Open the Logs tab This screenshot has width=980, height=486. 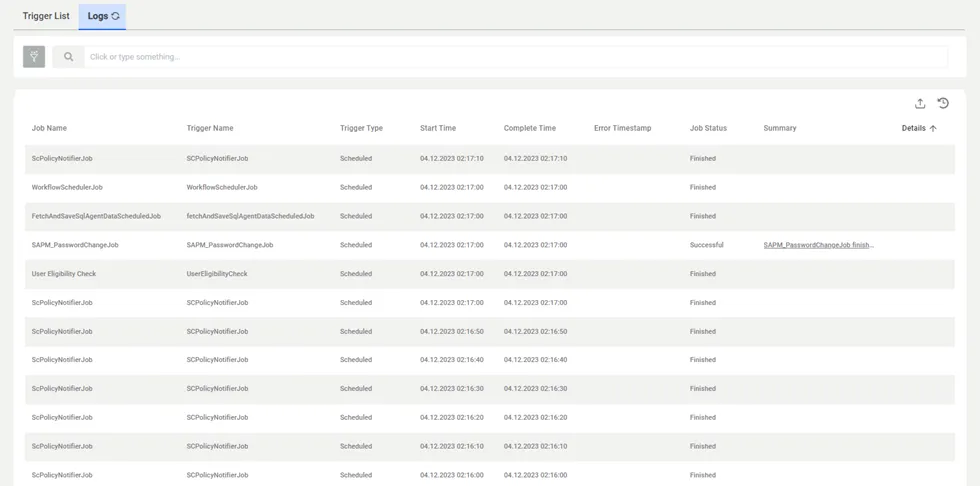pos(102,16)
